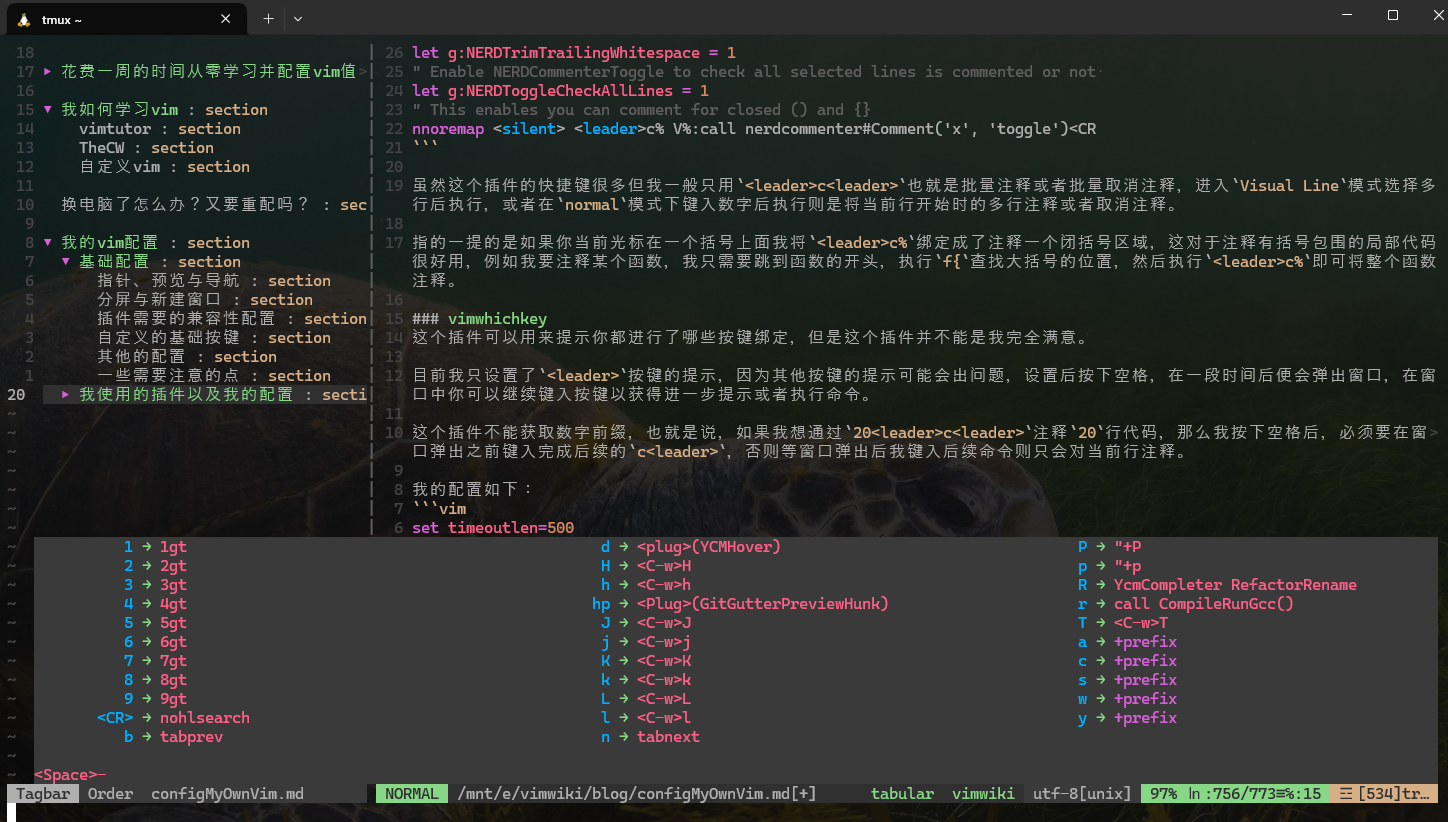The height and width of the screenshot is (822, 1448).
Task: Click let g:NERDToggleCheckAllLines = 1 line
Action: (x=560, y=91)
